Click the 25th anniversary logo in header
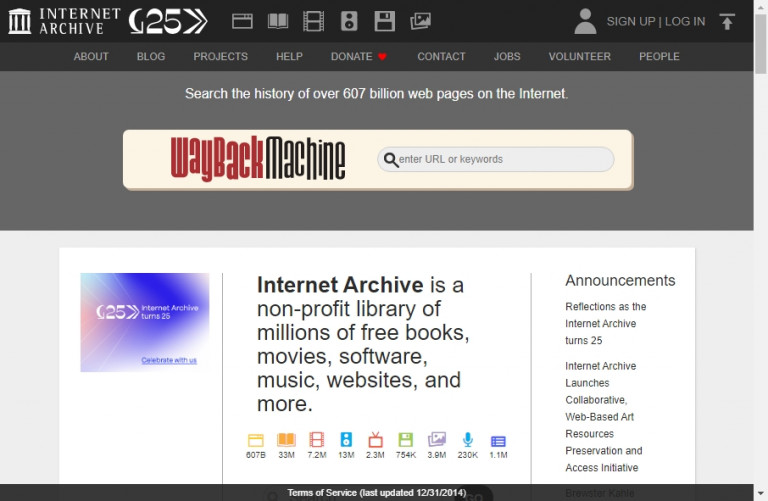 [x=168, y=22]
